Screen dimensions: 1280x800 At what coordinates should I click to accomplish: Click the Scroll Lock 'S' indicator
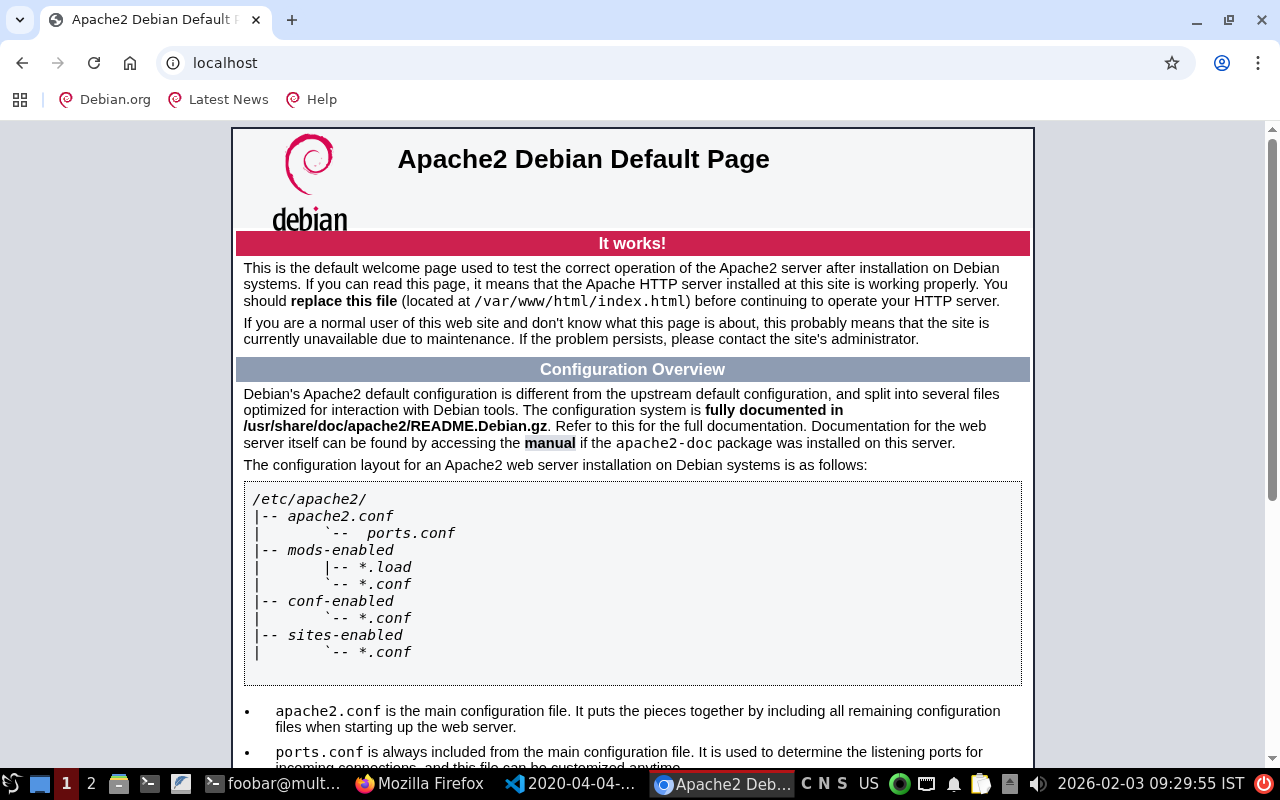pyautogui.click(x=842, y=784)
